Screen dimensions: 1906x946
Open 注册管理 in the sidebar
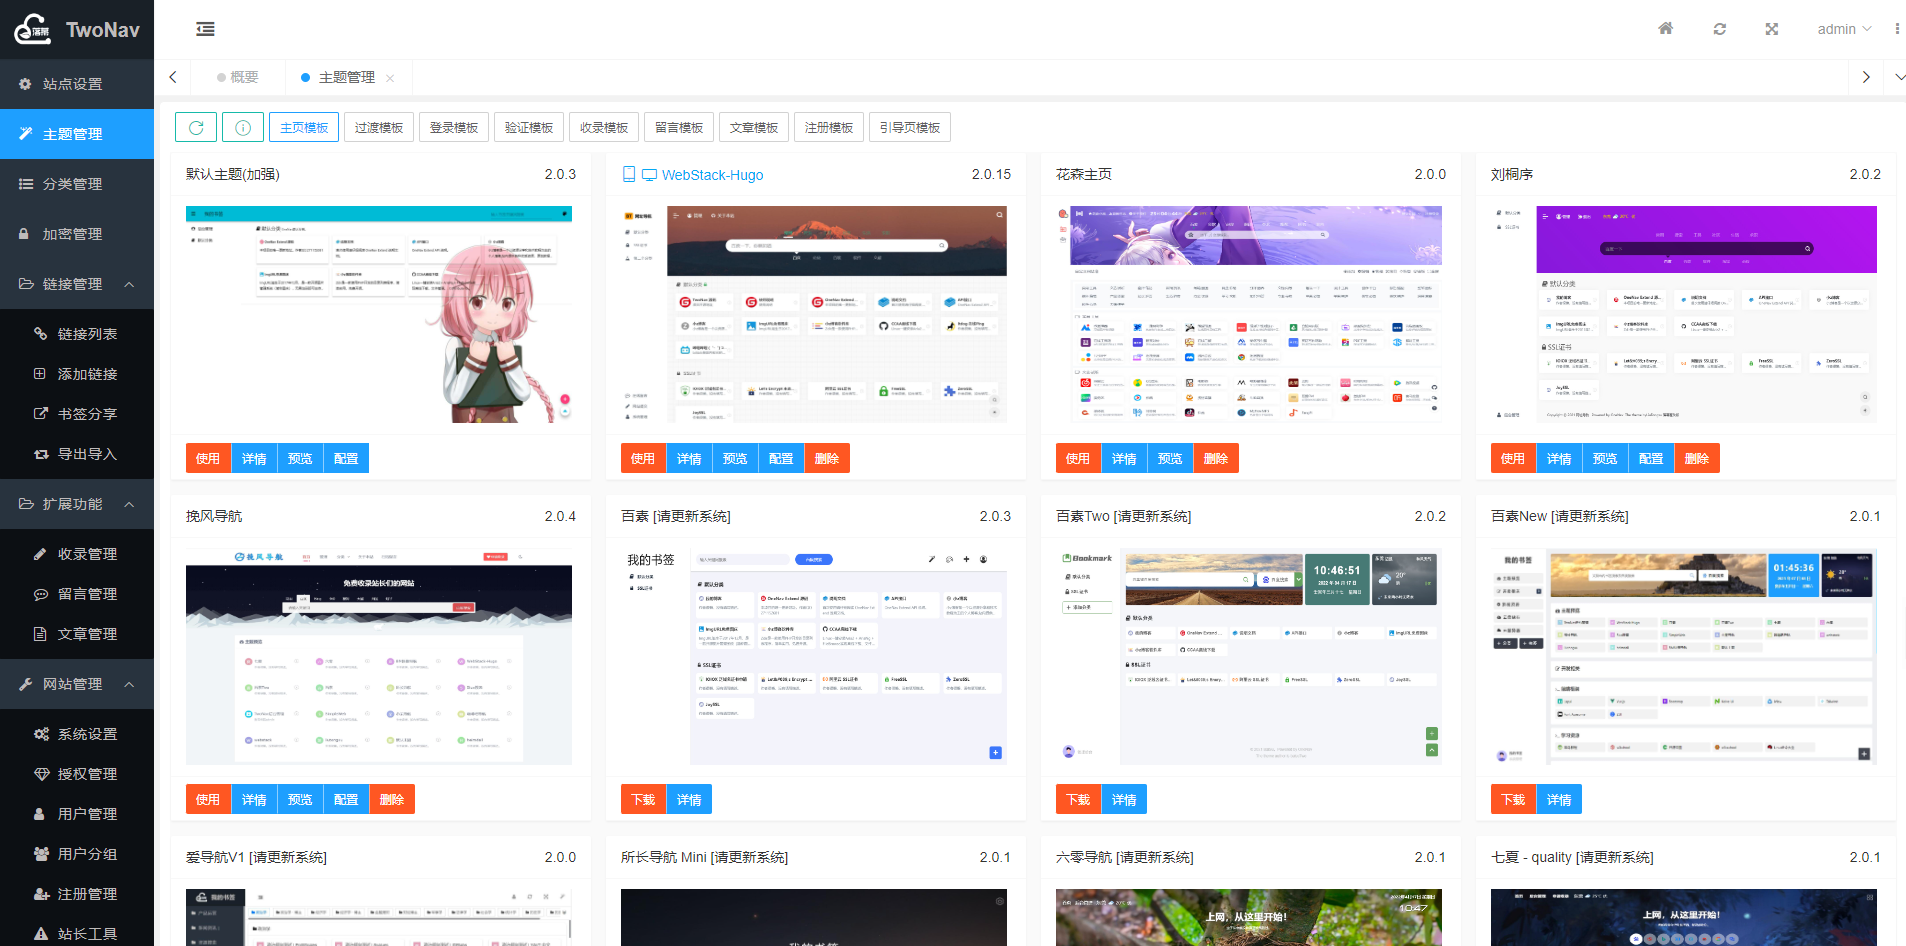pyautogui.click(x=77, y=894)
